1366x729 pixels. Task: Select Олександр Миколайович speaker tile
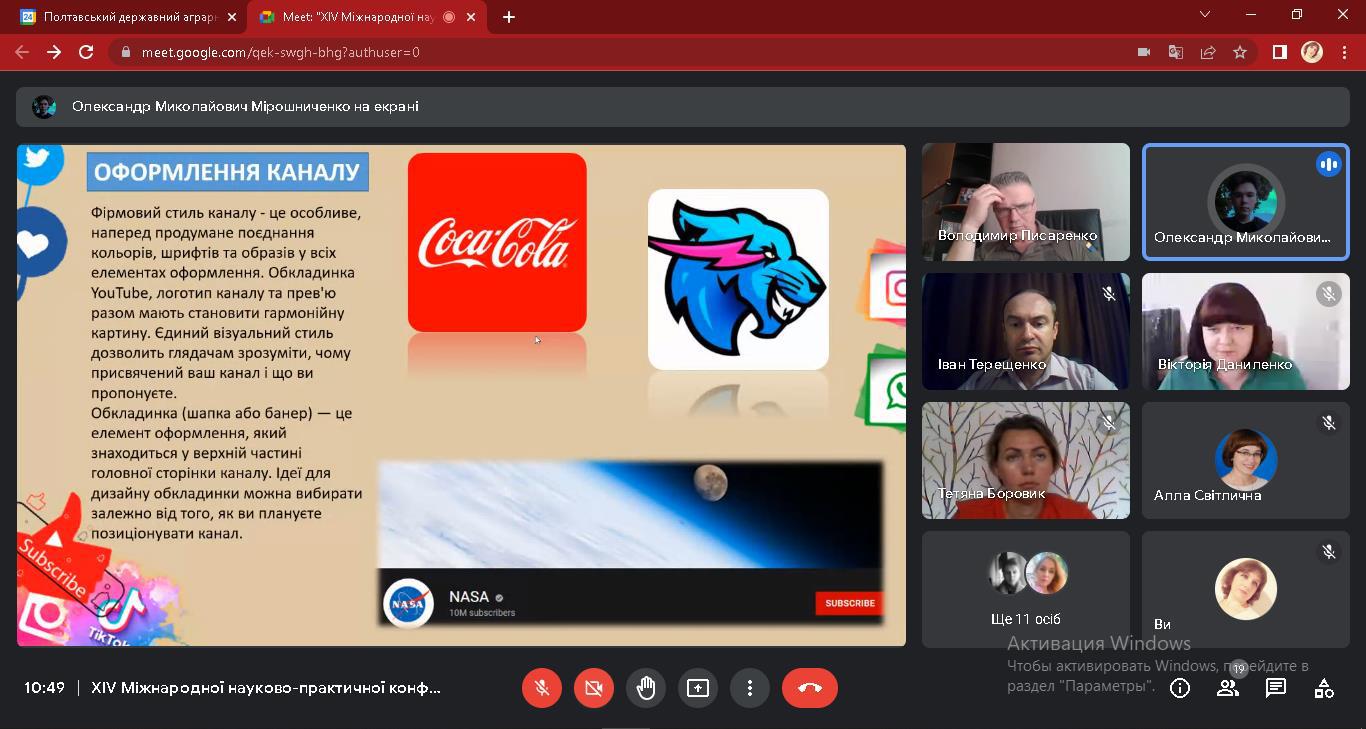[1246, 202]
